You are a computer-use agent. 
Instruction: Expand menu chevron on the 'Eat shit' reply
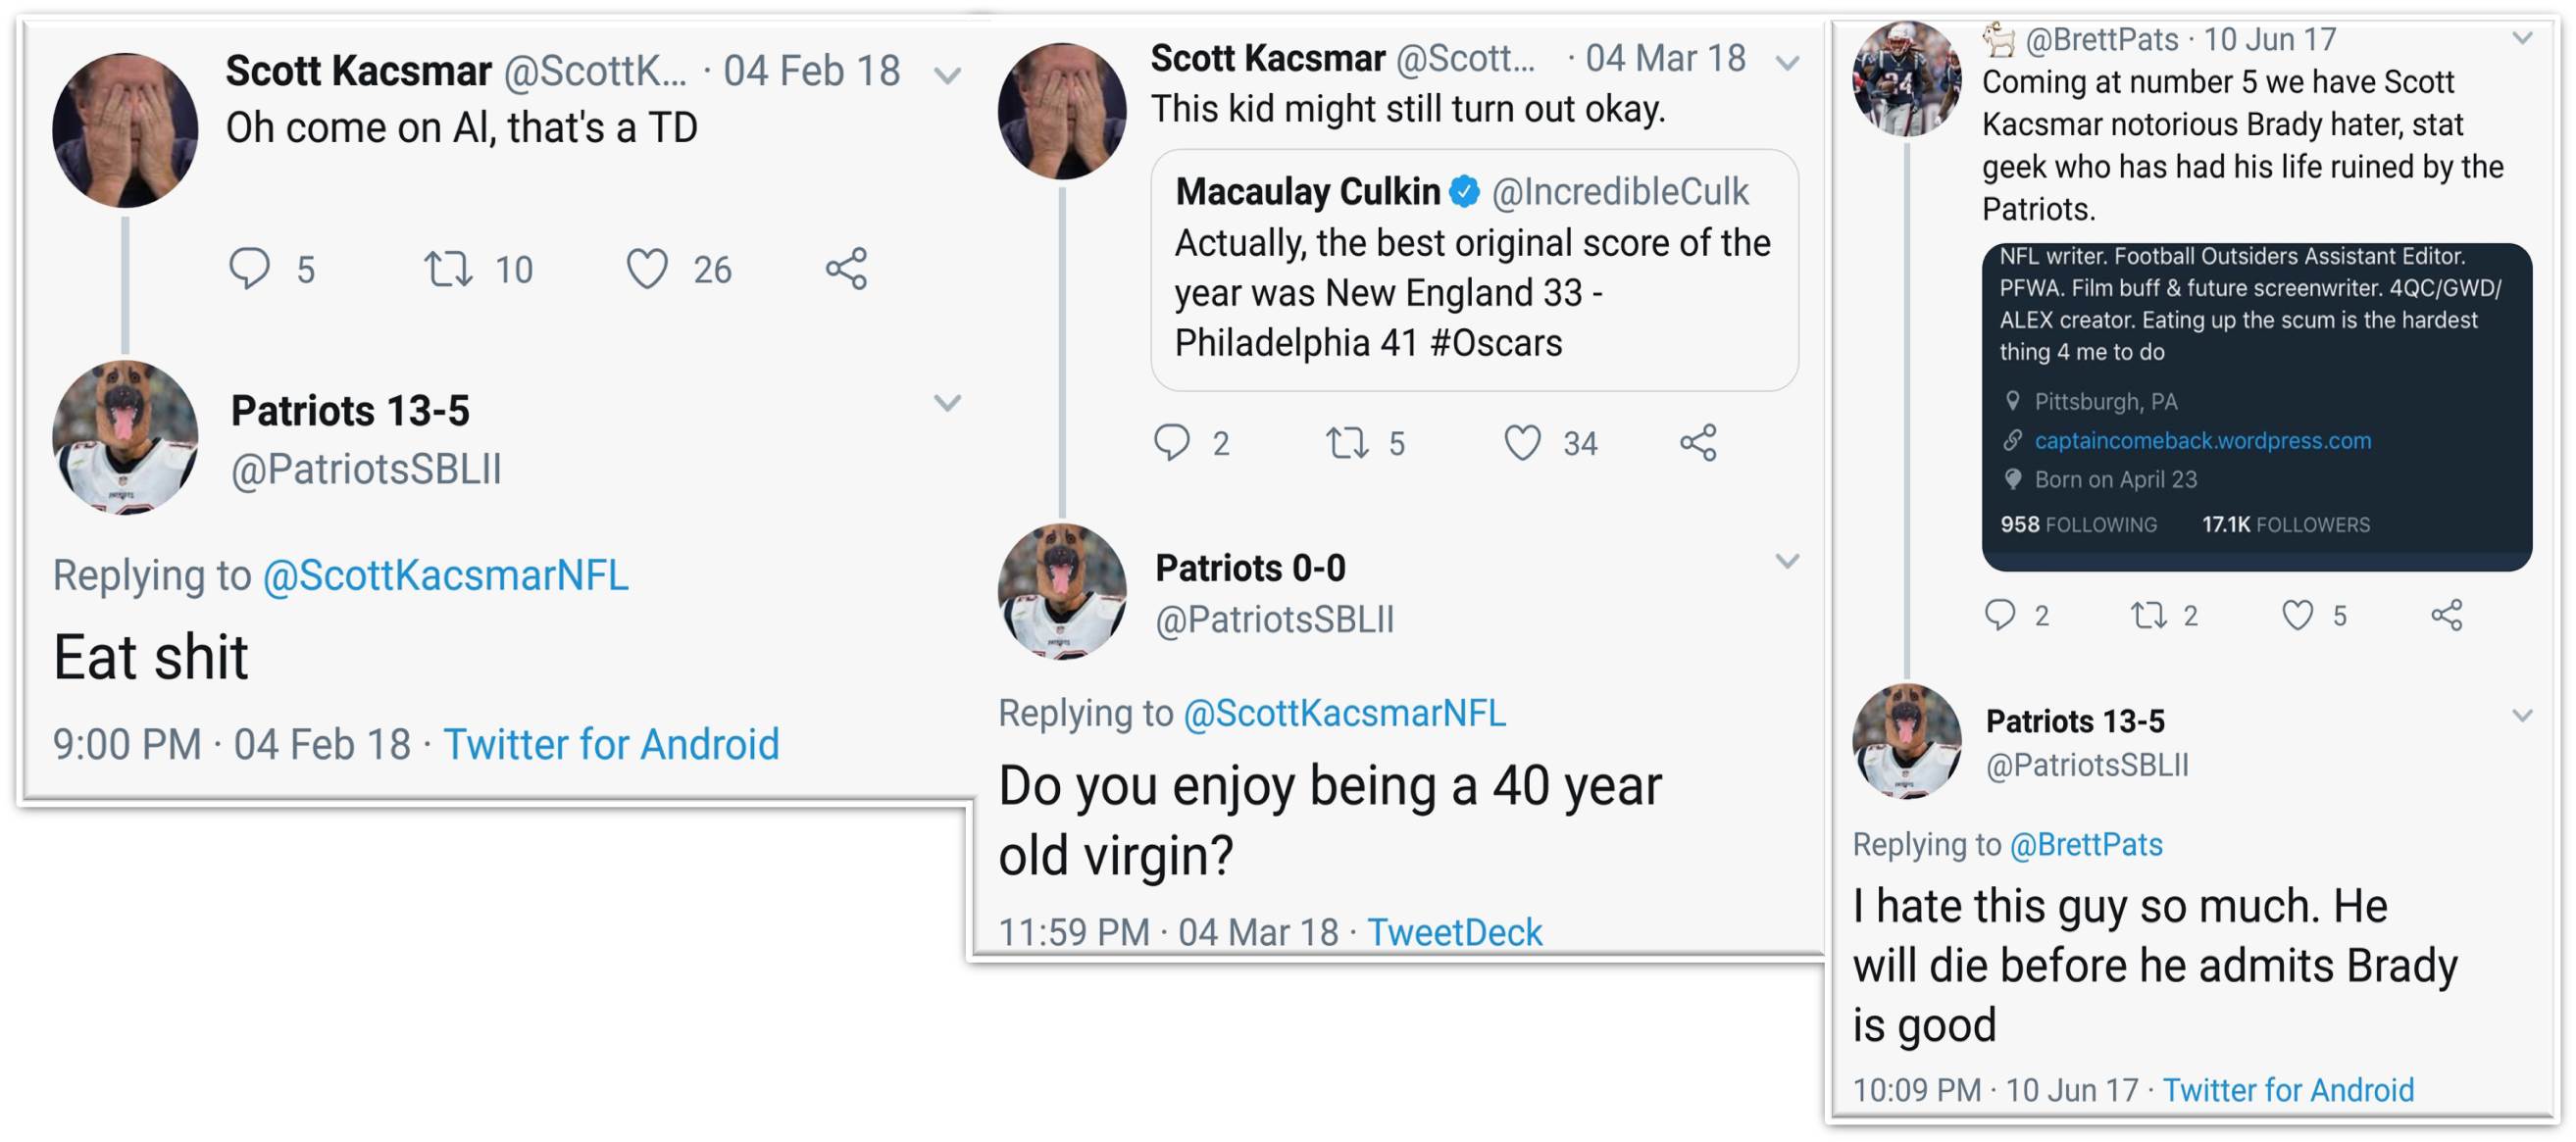pyautogui.click(x=947, y=403)
